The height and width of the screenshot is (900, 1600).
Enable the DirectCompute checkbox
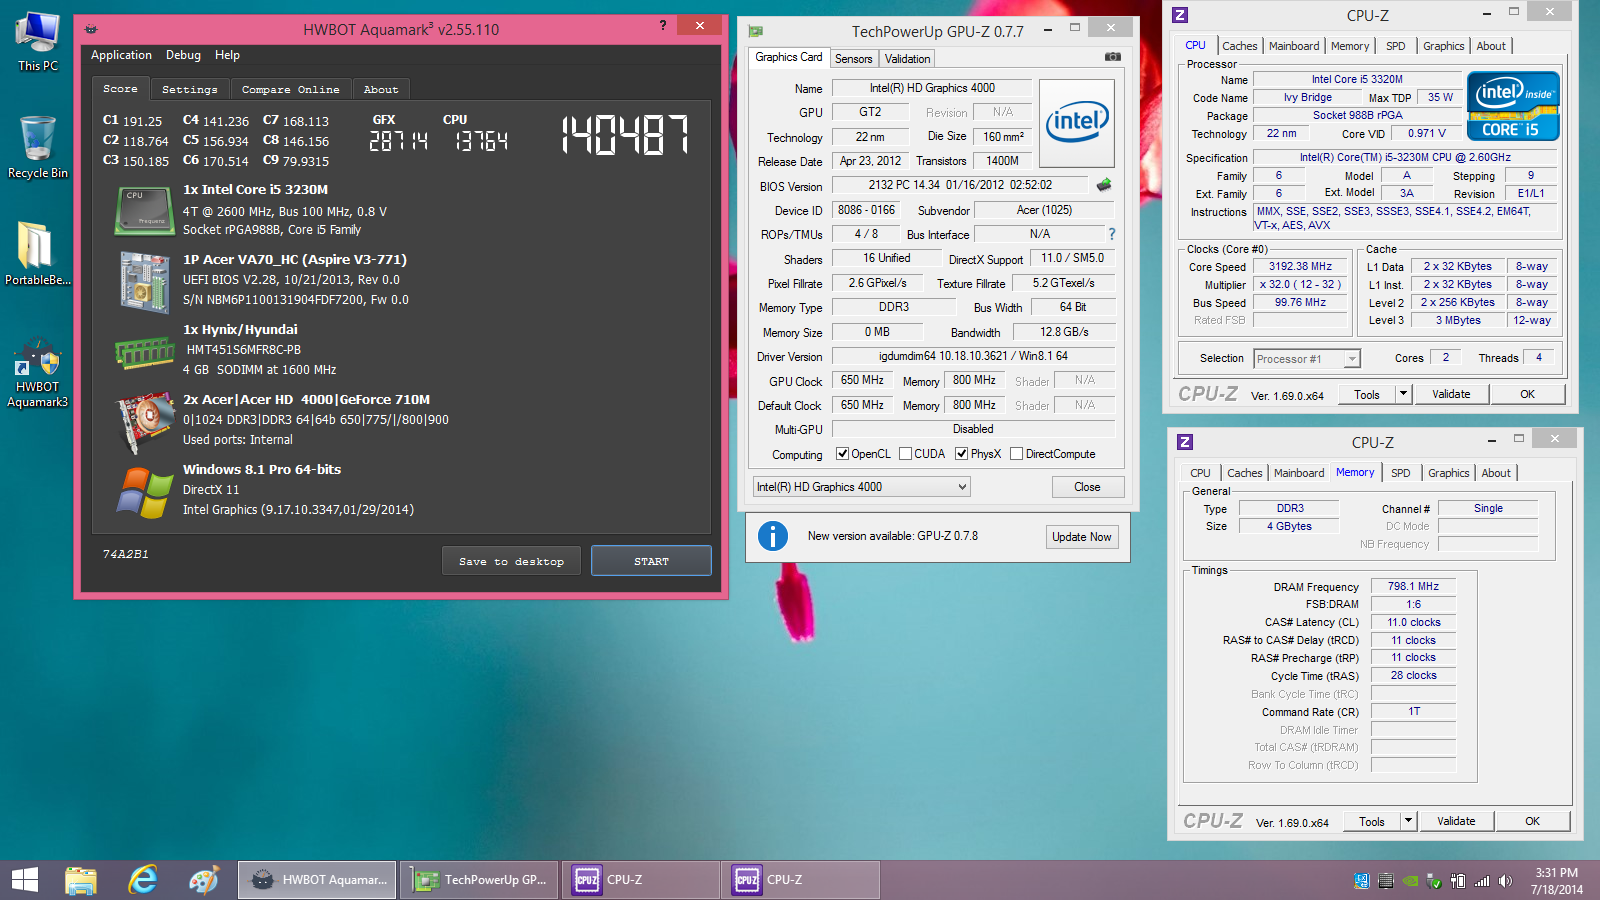1016,454
